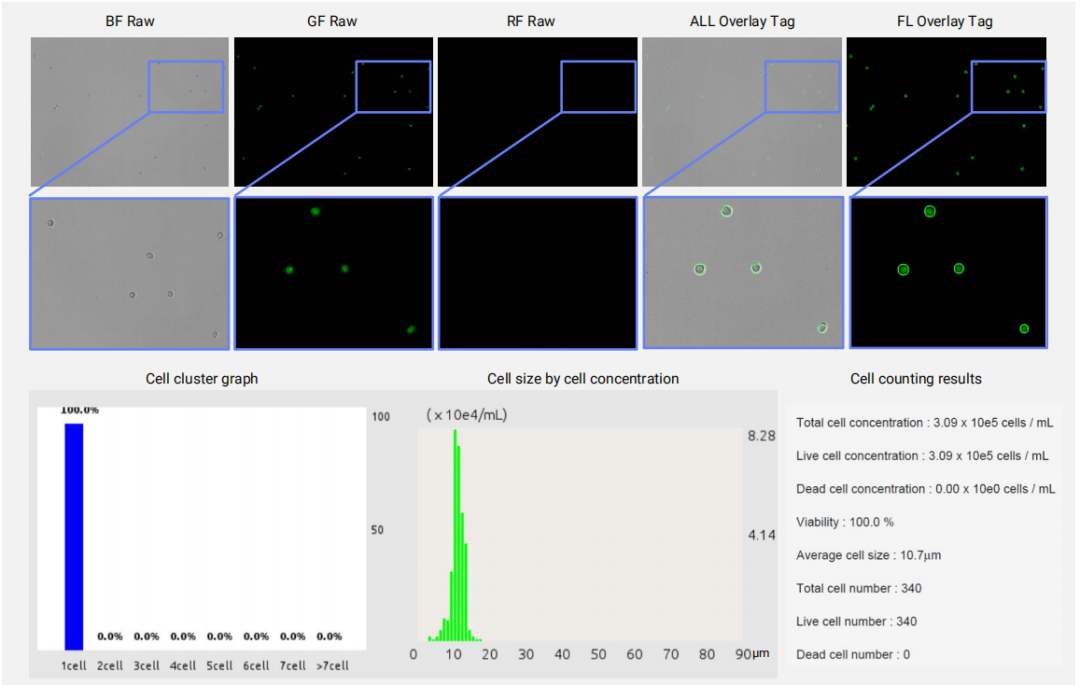Click the Cell counting results title

point(916,379)
